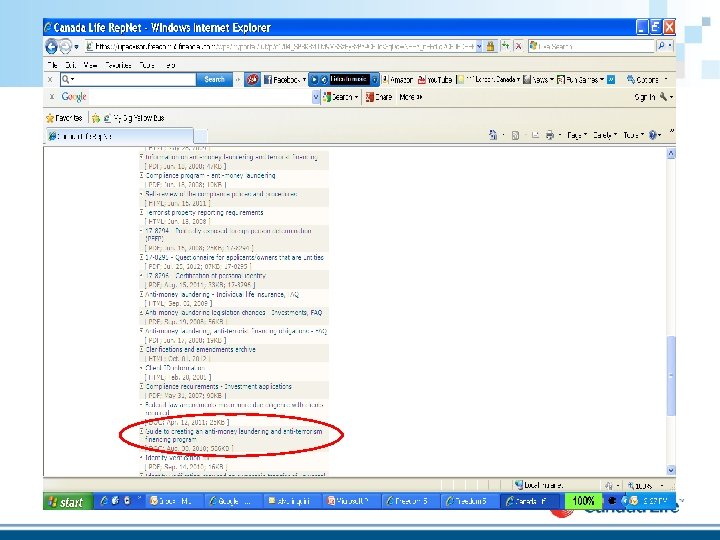Click the Print icon in command bar
720x540 pixels.
pos(550,135)
